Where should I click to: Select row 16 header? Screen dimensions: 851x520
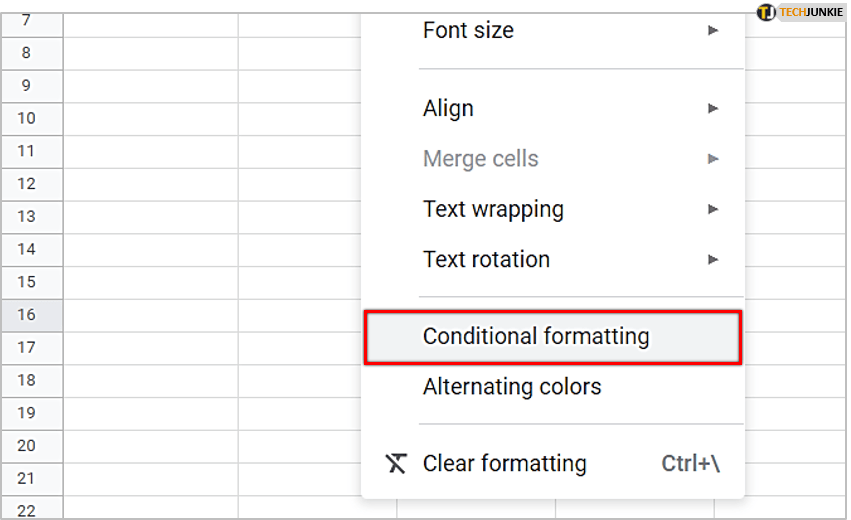coord(27,315)
